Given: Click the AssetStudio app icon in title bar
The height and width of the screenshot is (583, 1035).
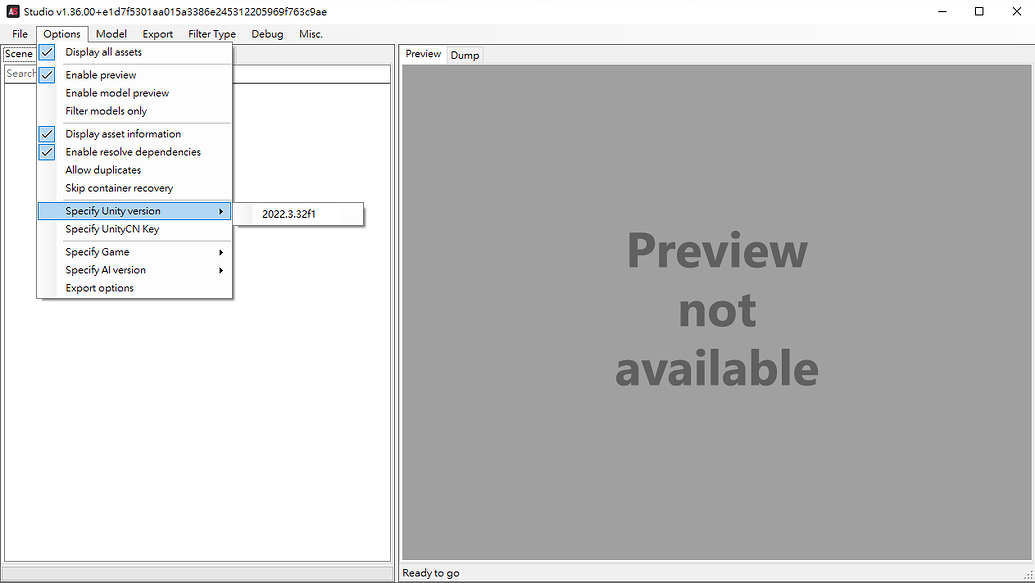Looking at the screenshot, I should coord(13,11).
